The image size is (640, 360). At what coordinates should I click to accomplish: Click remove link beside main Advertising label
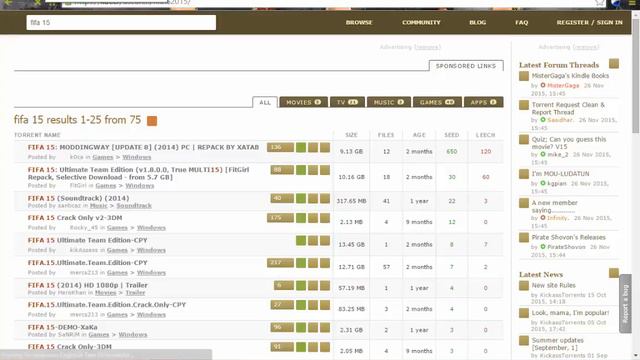pos(427,47)
